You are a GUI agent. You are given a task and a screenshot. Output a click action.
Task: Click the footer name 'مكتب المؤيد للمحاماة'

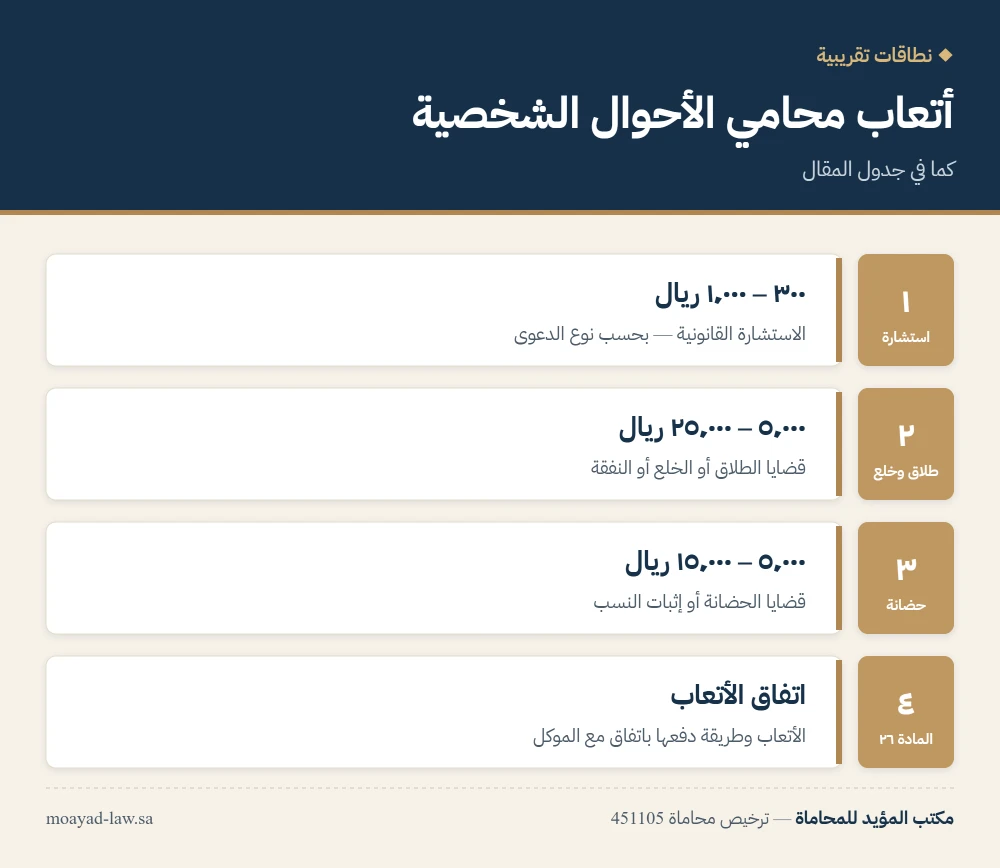coord(874,818)
